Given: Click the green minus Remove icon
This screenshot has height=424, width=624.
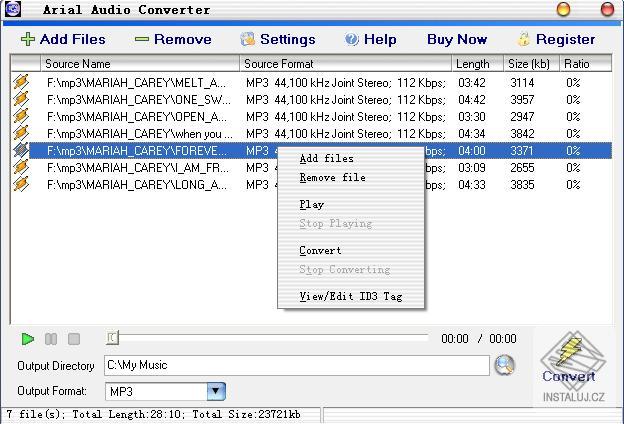Looking at the screenshot, I should 142,39.
